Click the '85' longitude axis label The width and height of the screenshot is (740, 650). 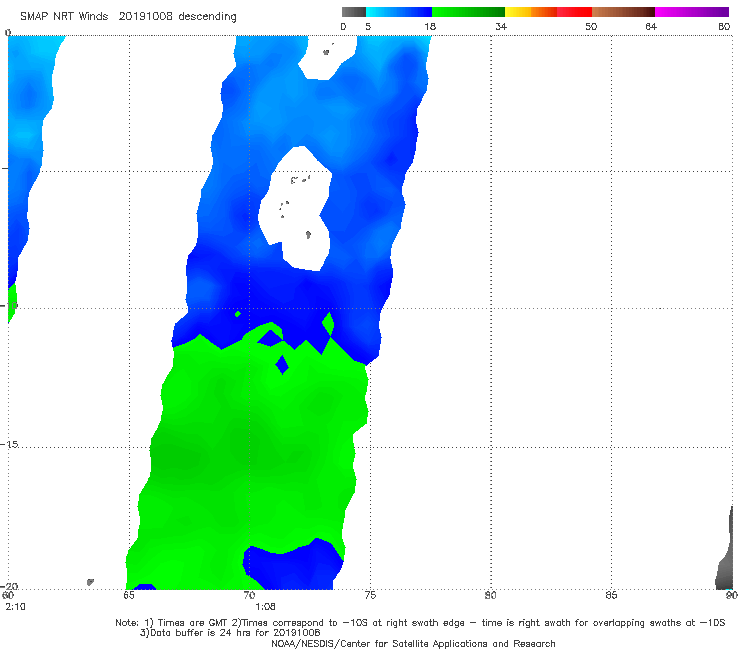[611, 595]
